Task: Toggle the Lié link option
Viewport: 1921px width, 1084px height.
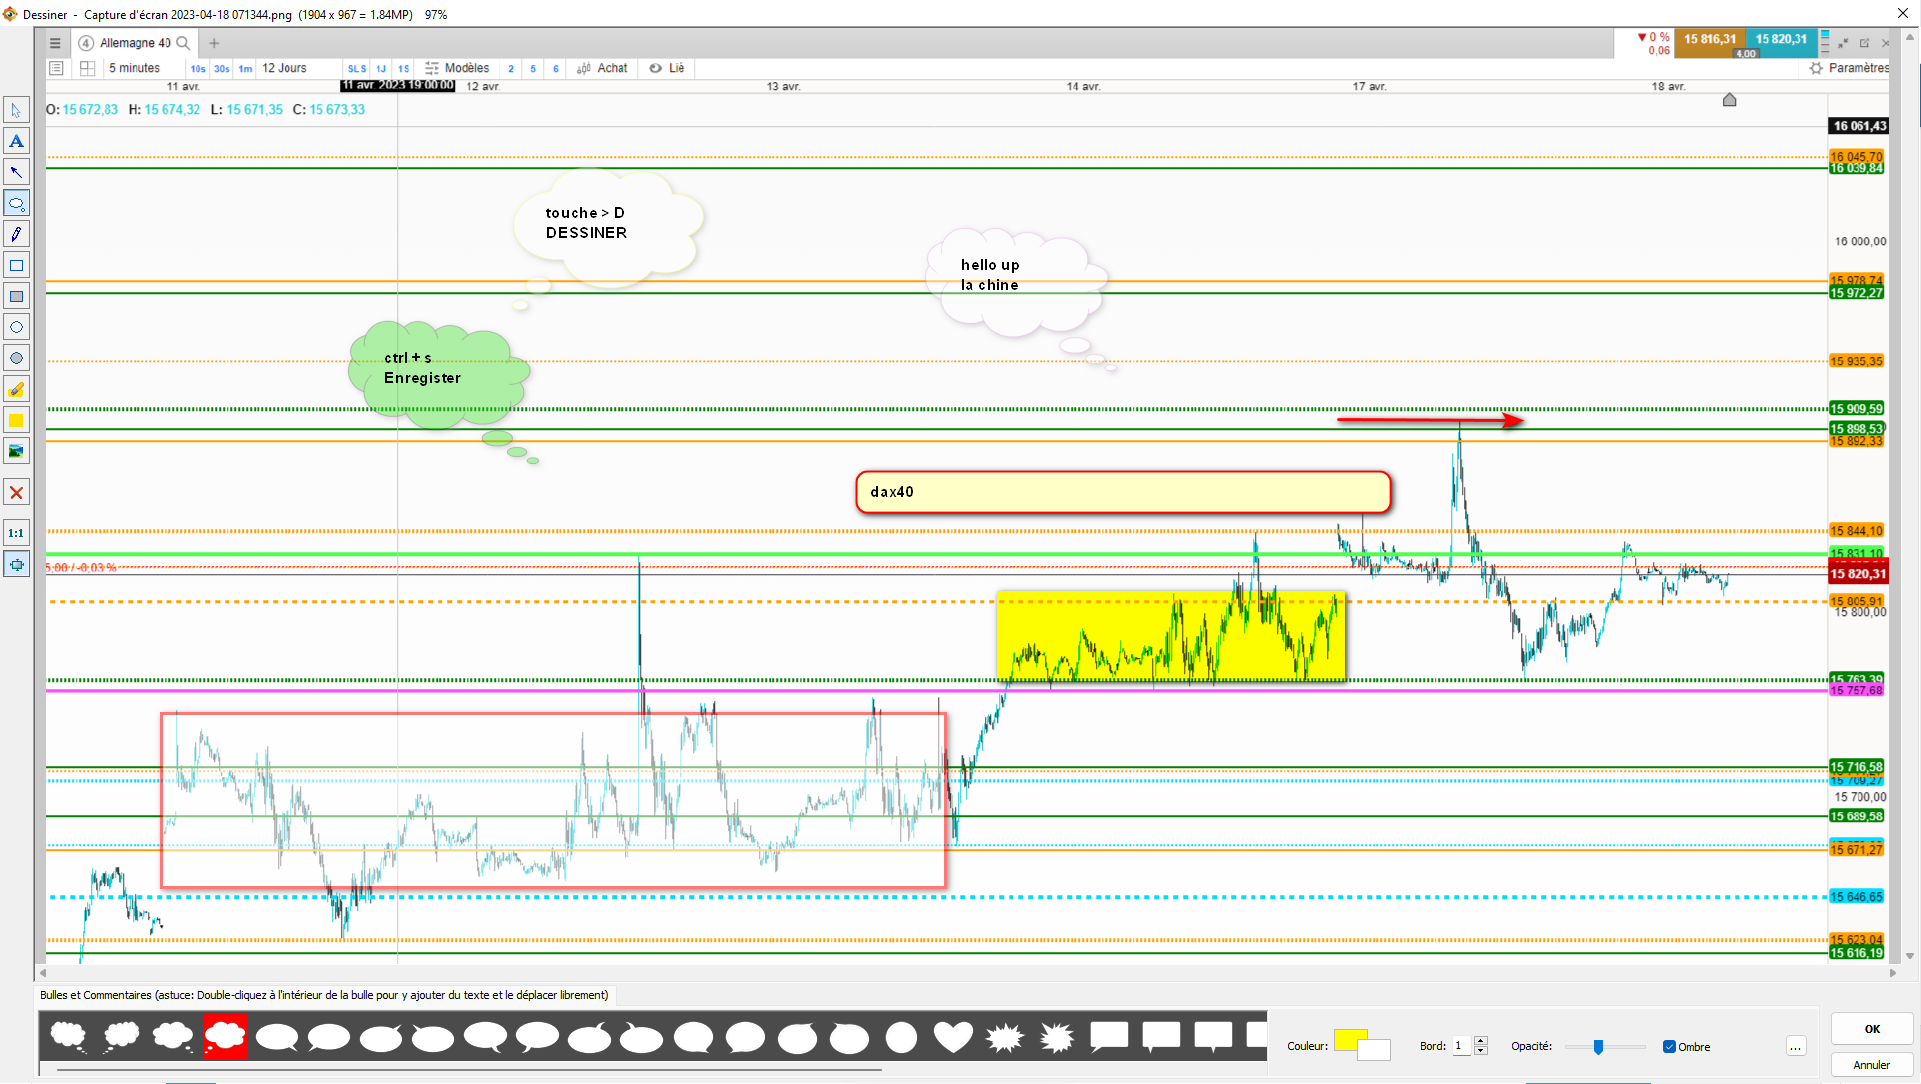Action: tap(667, 68)
